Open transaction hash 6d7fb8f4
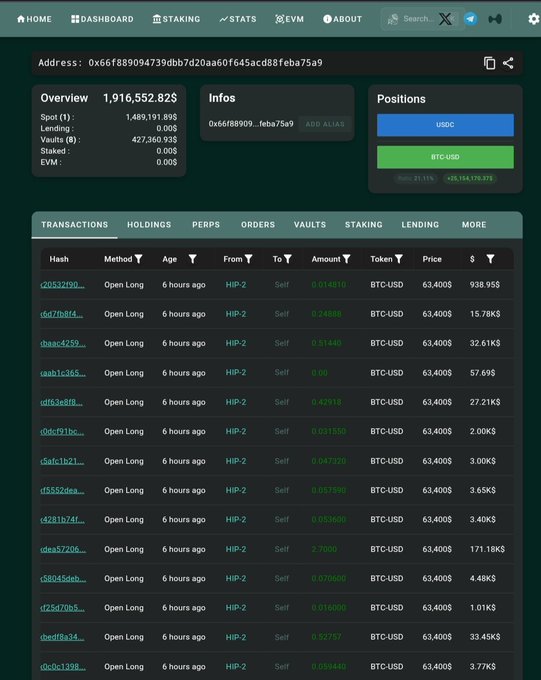 point(62,314)
